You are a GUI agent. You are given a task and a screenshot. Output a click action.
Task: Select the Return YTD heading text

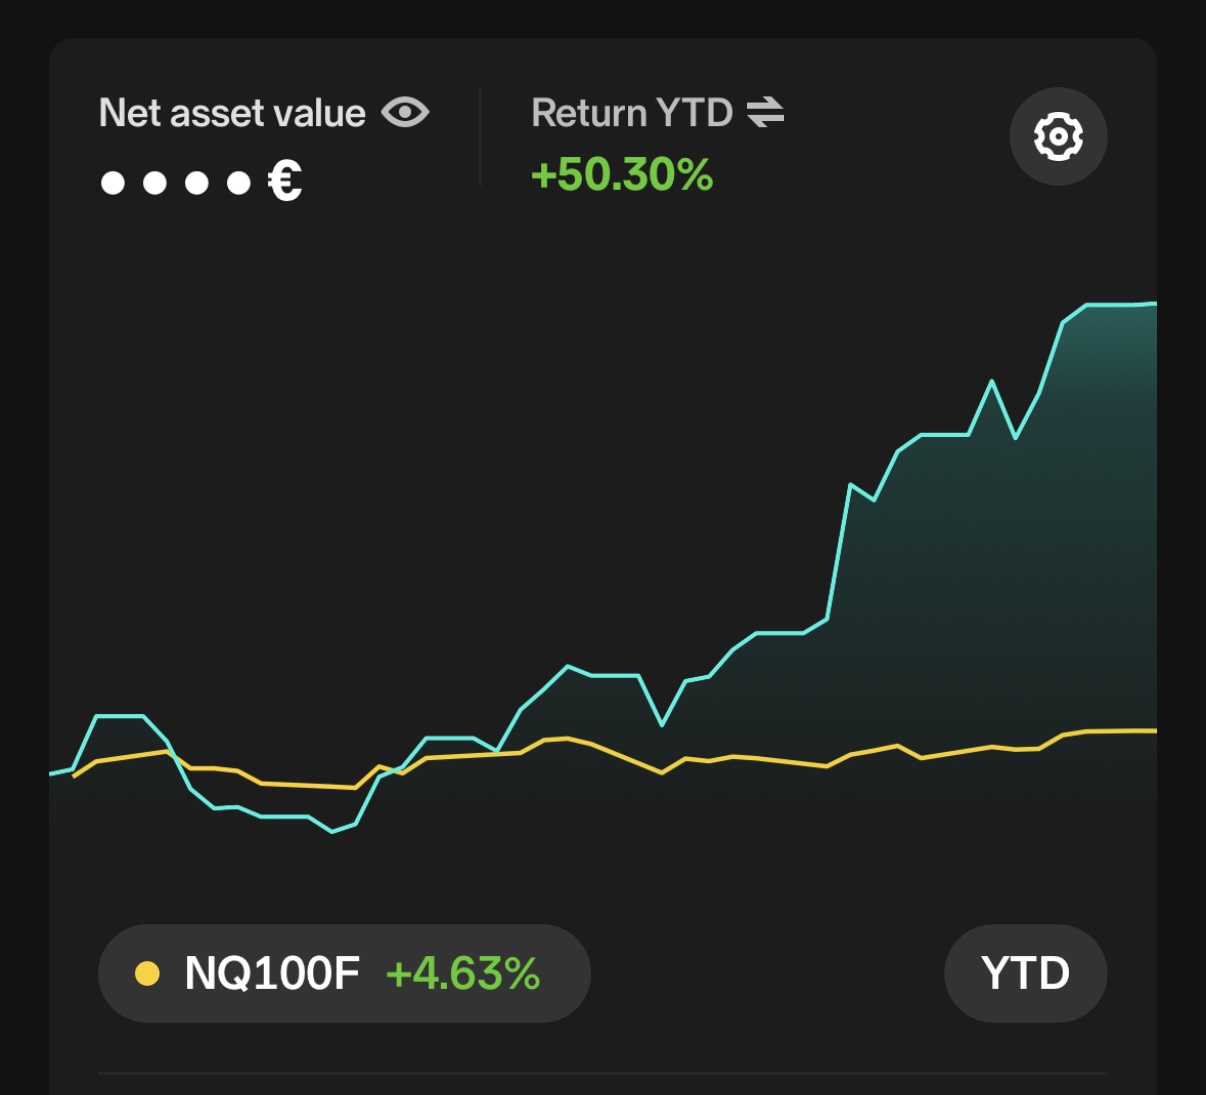click(x=632, y=113)
